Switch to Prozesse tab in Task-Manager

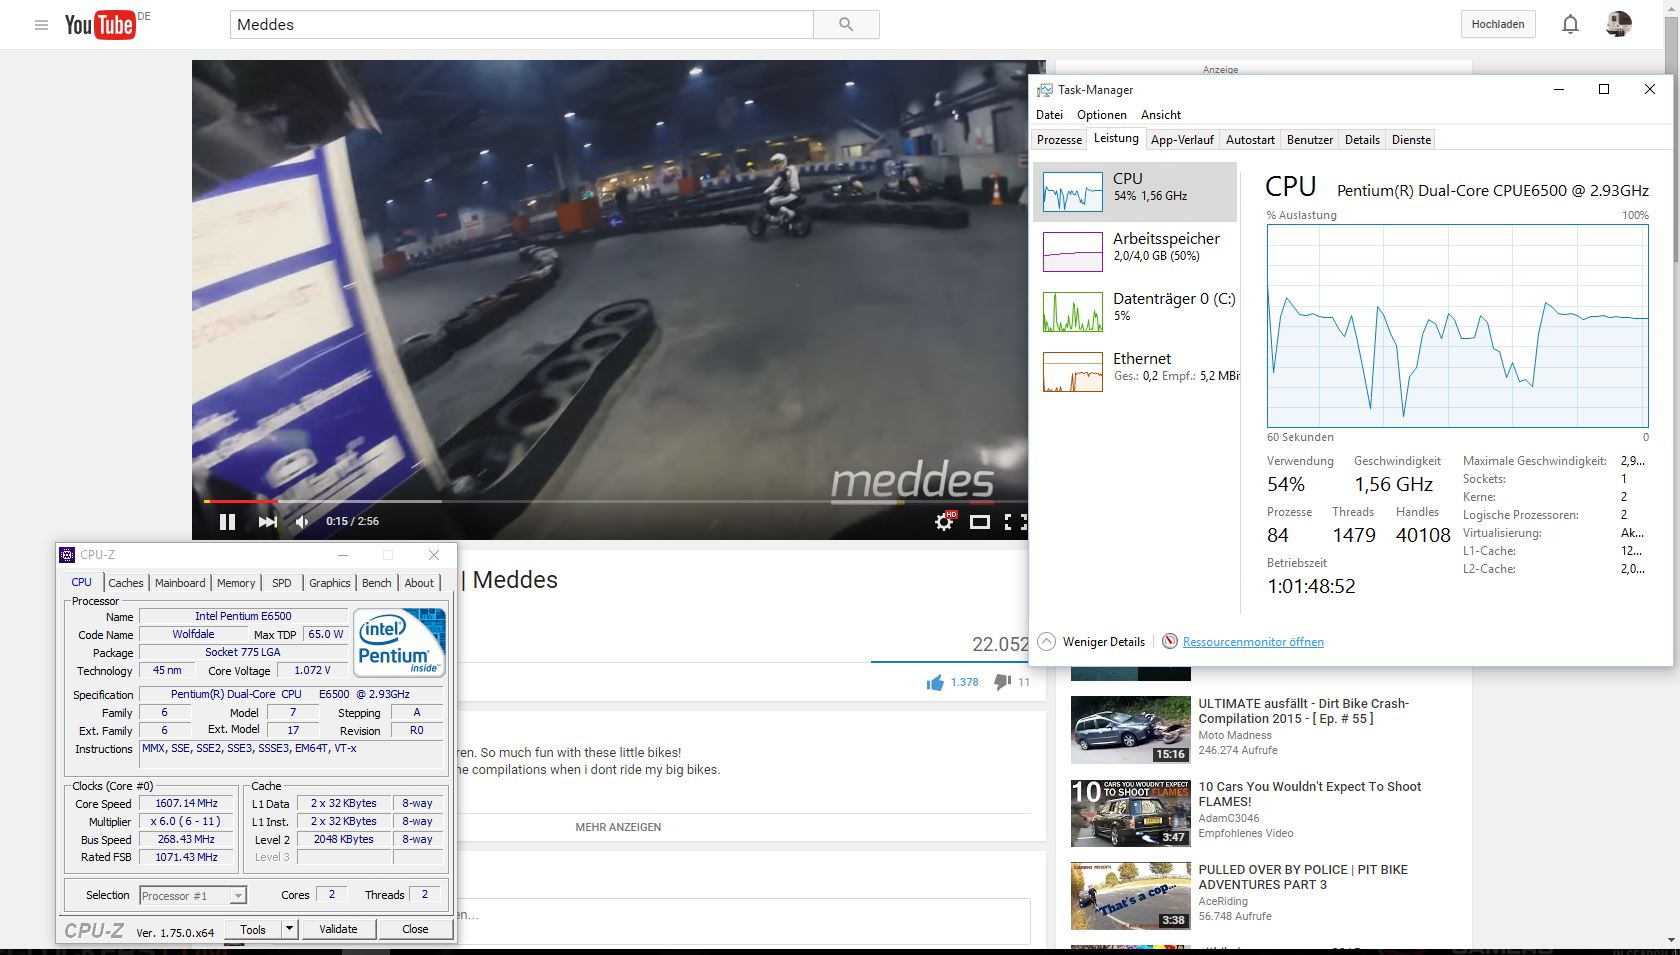pyautogui.click(x=1059, y=140)
